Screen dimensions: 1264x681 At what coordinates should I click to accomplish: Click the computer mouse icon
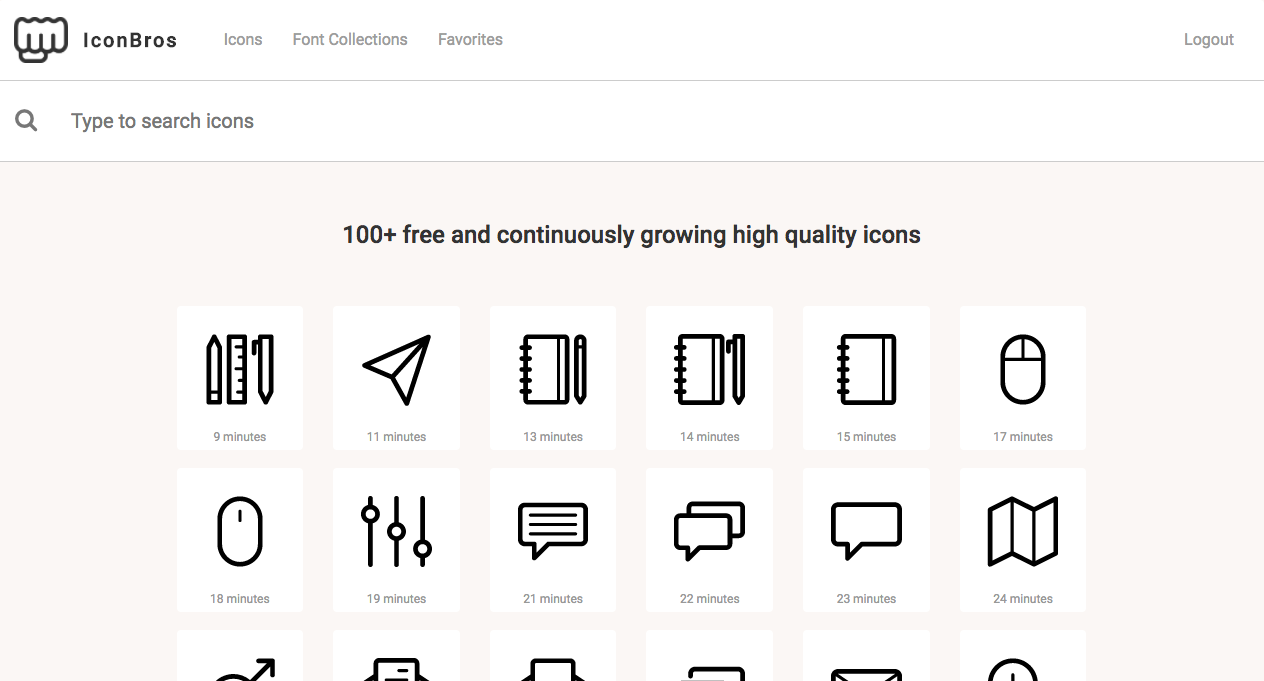(1022, 368)
